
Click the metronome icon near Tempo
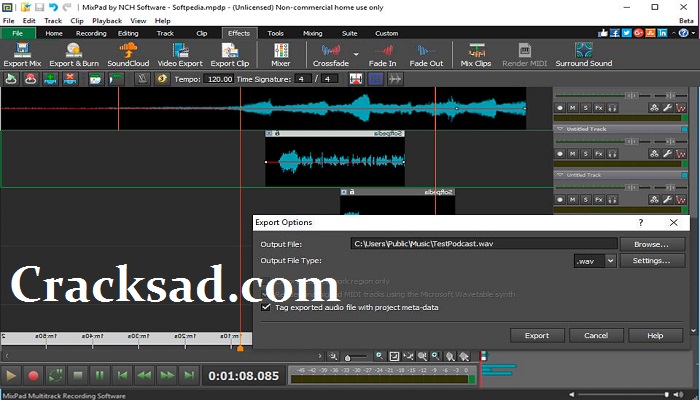pyautogui.click(x=142, y=79)
